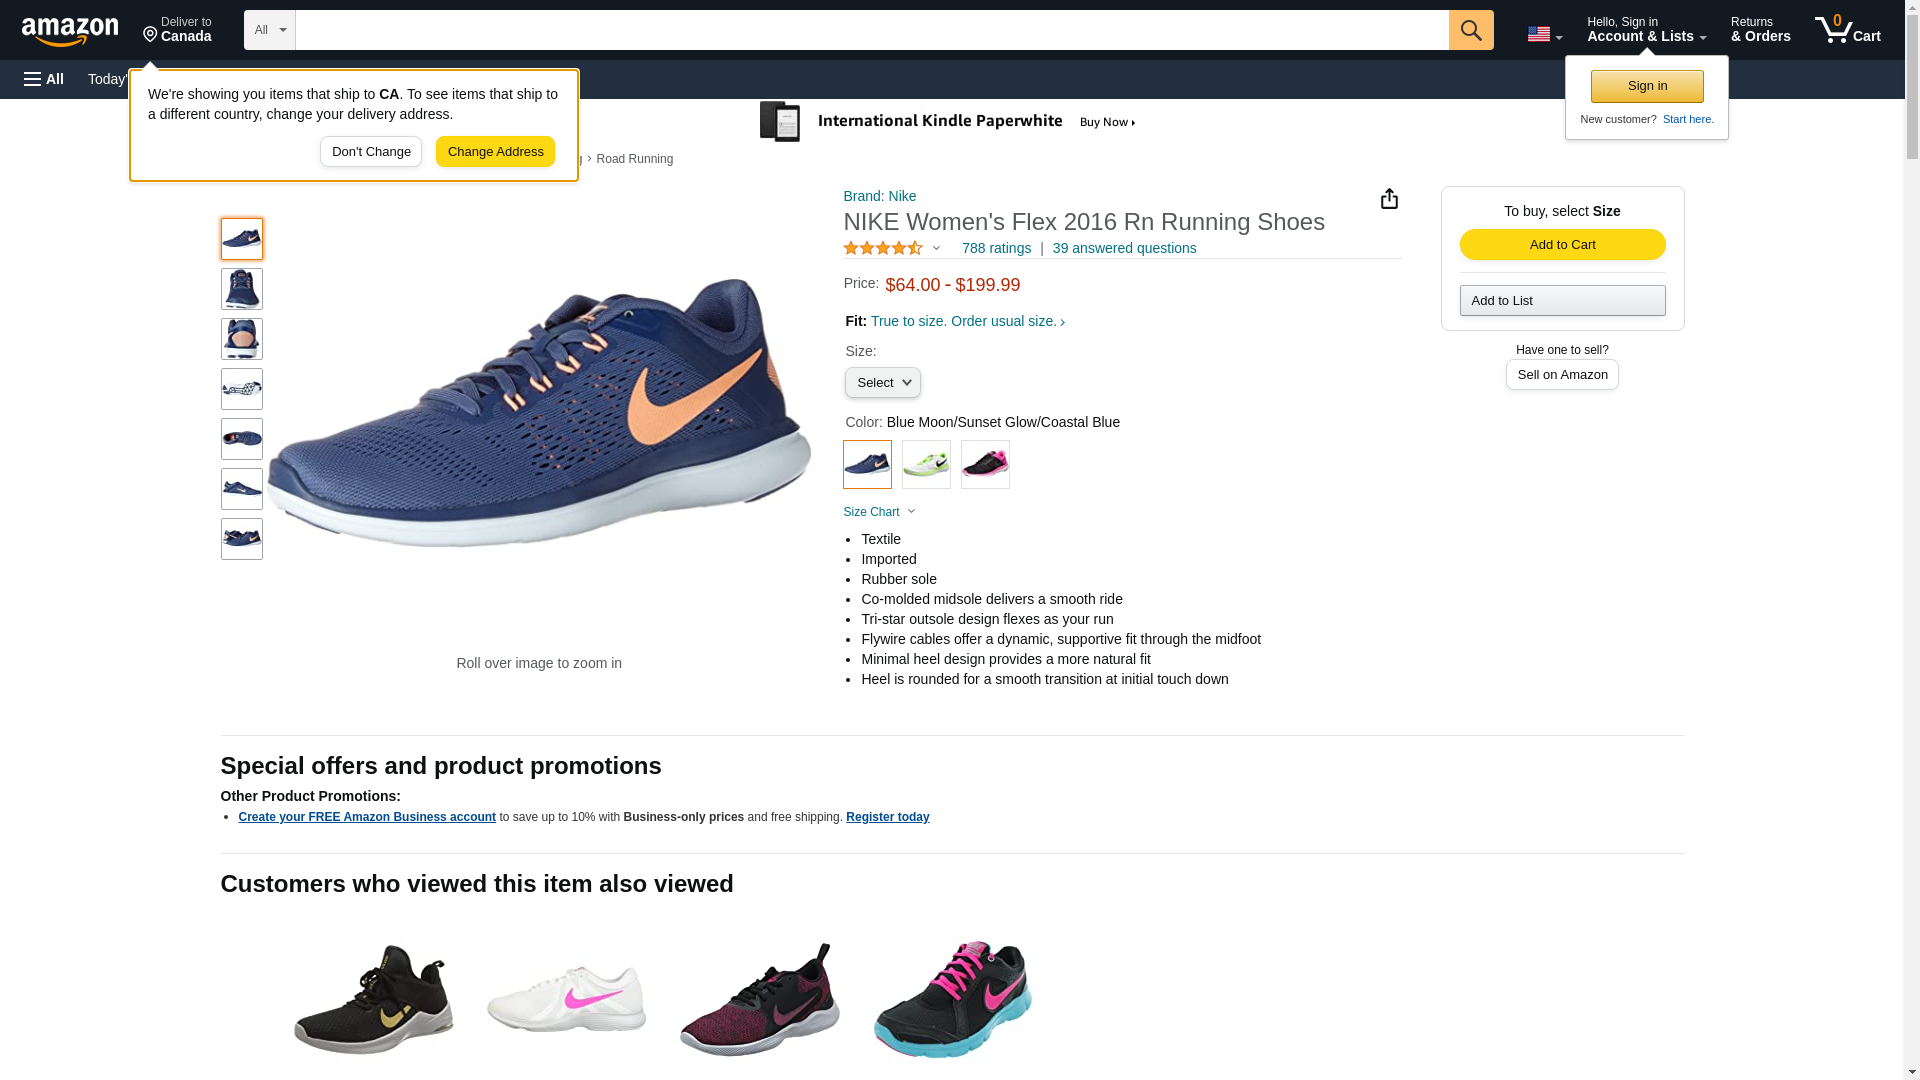
Task: Click the Add to Cart button
Action: coord(1562,245)
